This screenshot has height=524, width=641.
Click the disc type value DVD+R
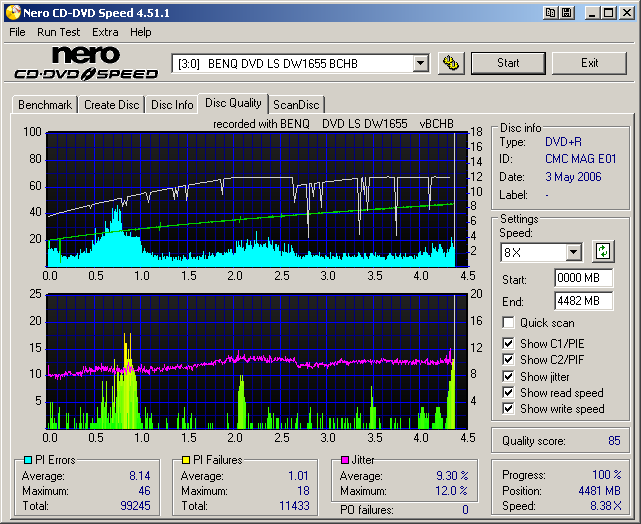tap(563, 142)
